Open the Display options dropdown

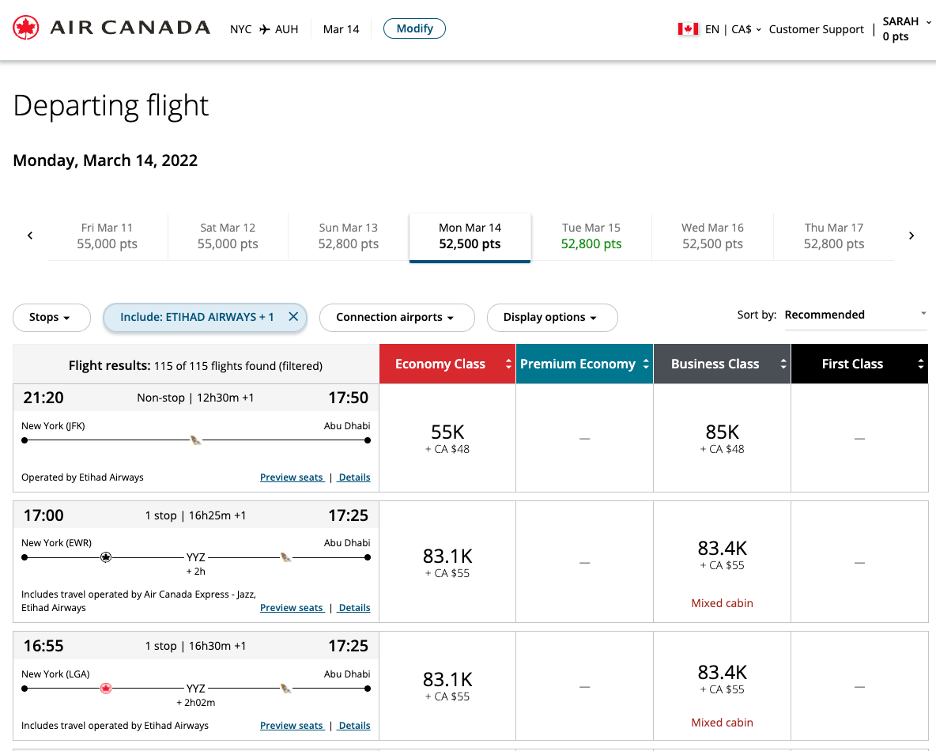pyautogui.click(x=552, y=317)
